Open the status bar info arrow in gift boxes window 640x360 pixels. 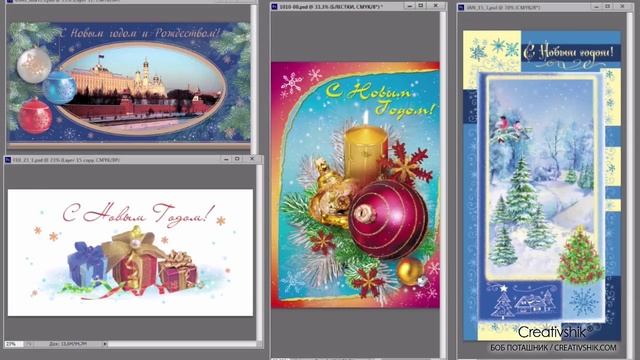(105, 344)
